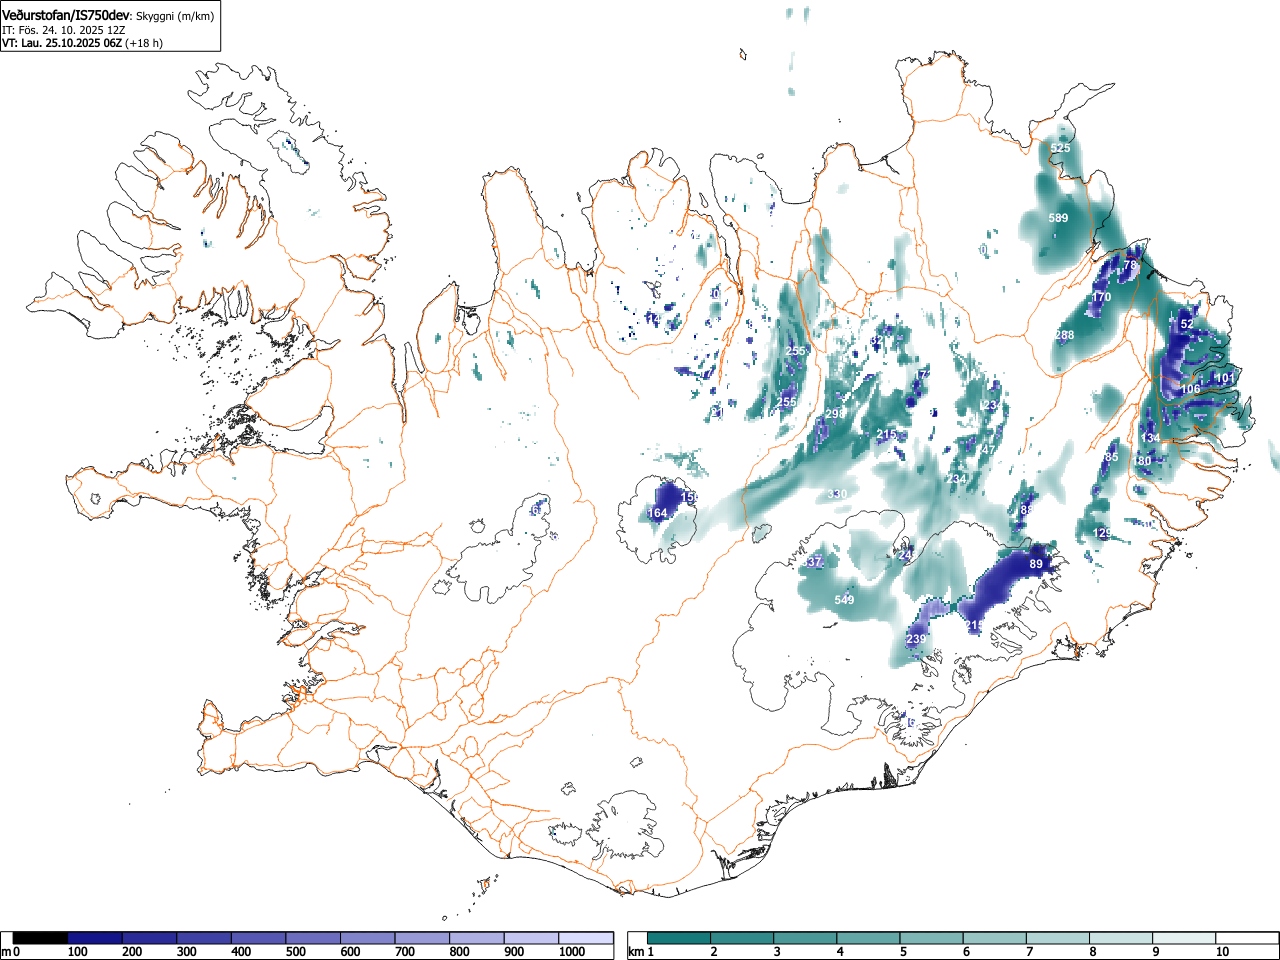The image size is (1280, 960).
Task: Click the '6' label on the km legend
Action: tap(966, 952)
